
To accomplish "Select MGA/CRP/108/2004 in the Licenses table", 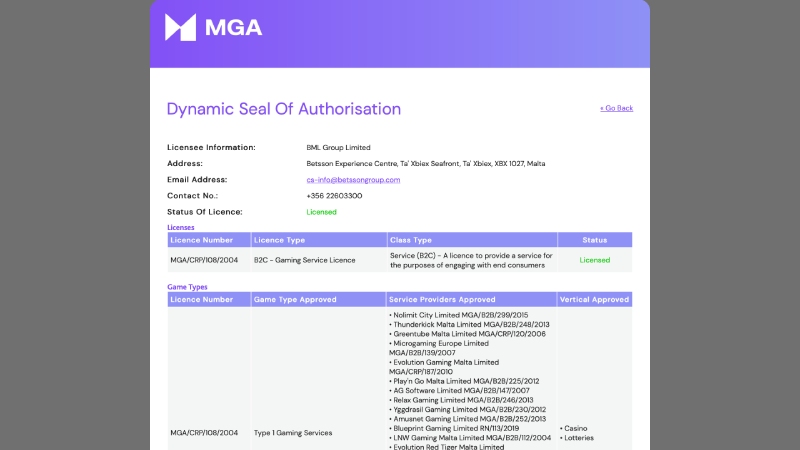I will (x=204, y=260).
